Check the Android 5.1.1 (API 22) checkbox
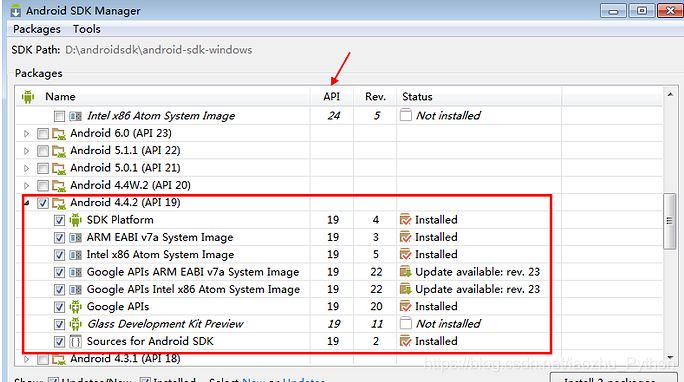Viewport: 684px width, 382px height. pos(43,151)
